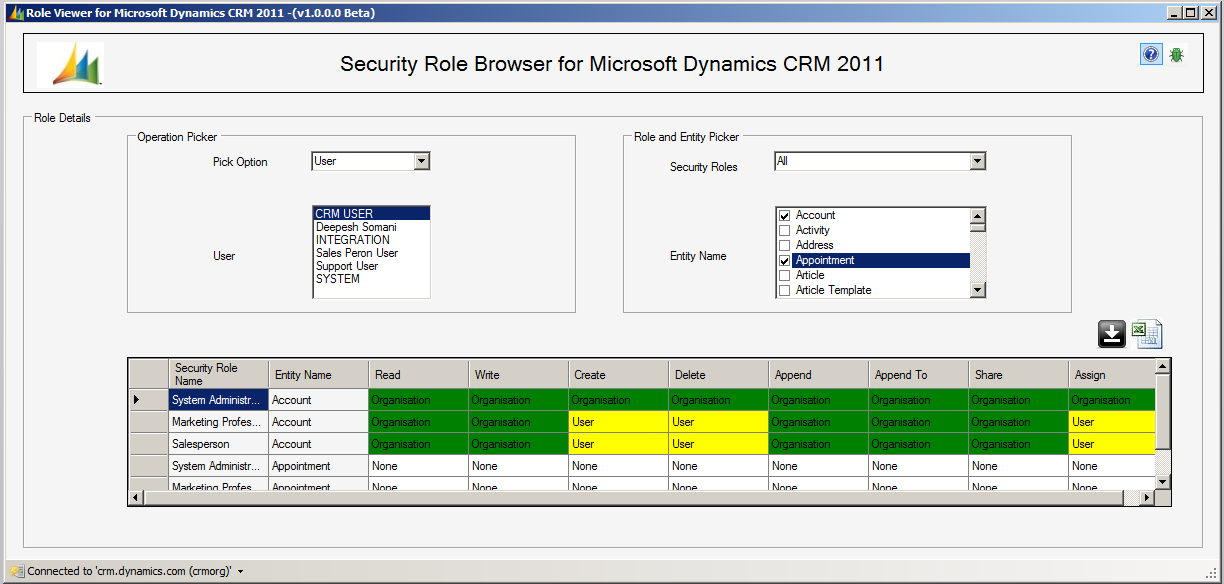Toggle the Account entity checkbox
Viewport: 1224px width, 584px height.
785,215
